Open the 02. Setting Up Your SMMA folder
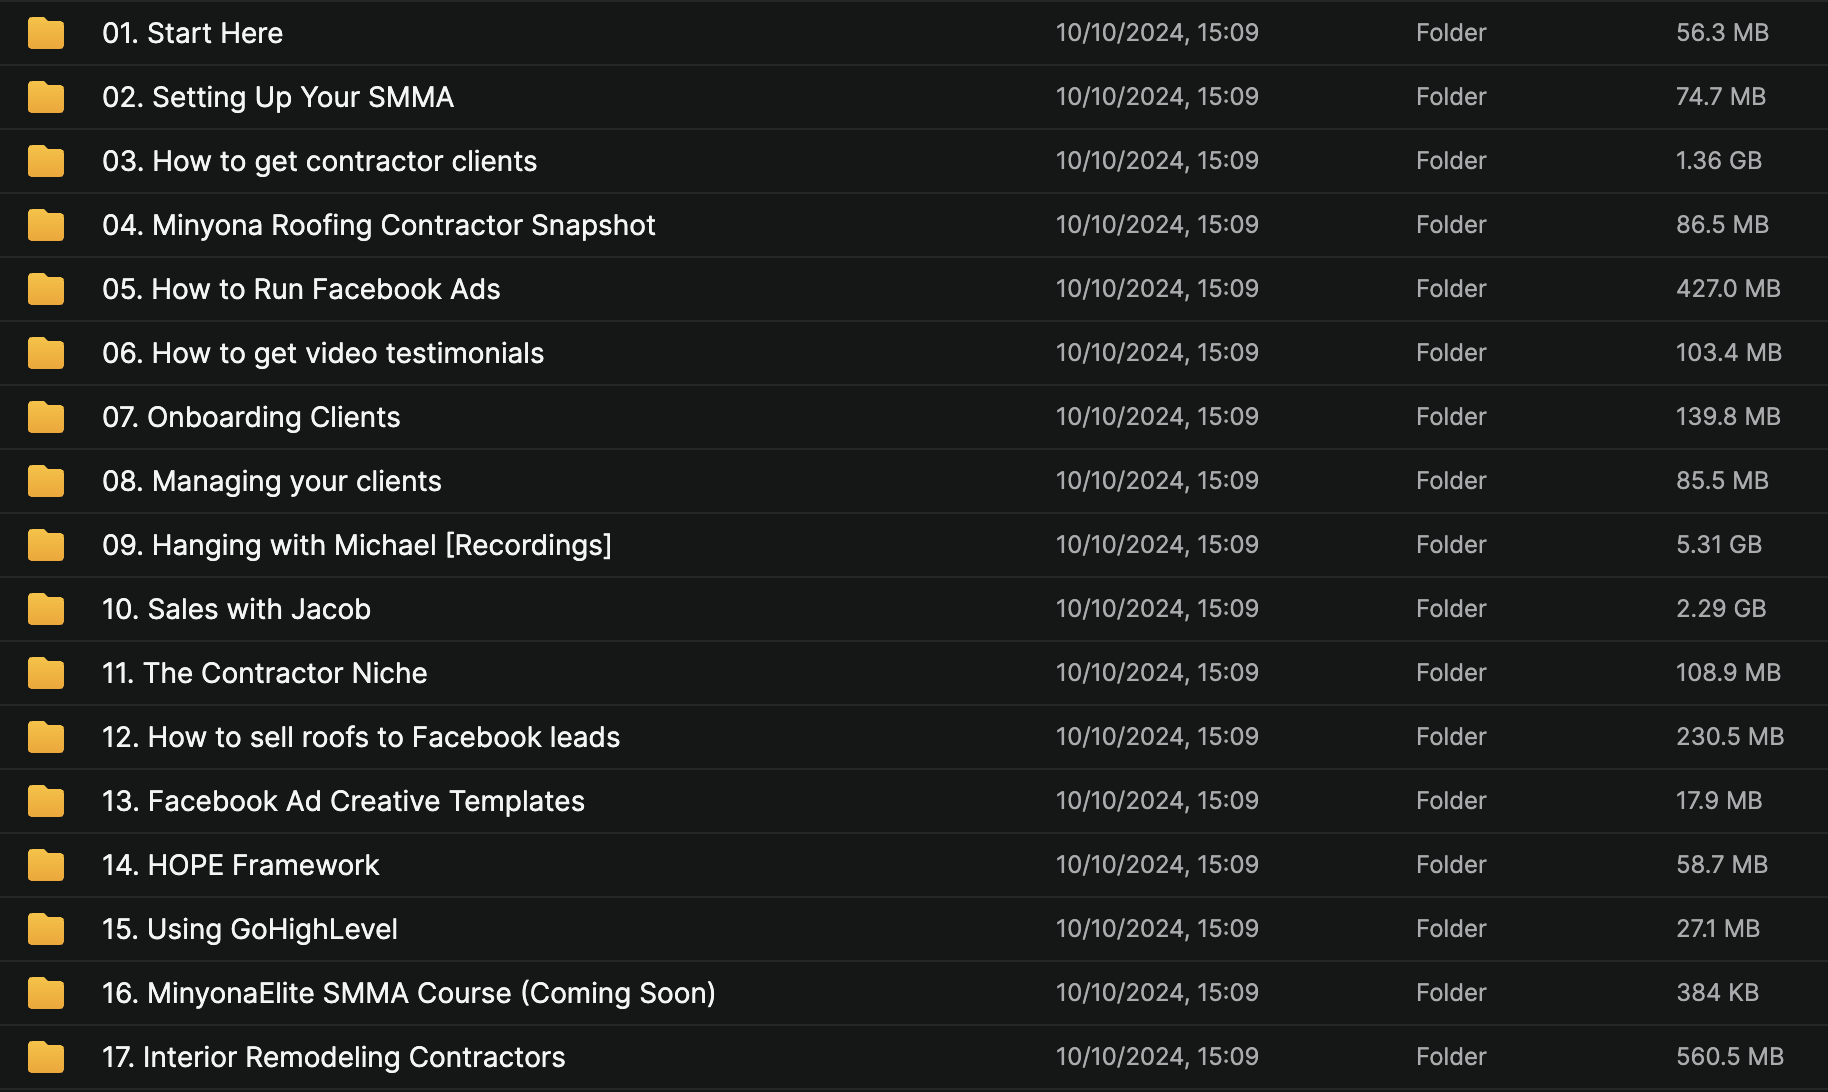1828x1092 pixels. (277, 97)
